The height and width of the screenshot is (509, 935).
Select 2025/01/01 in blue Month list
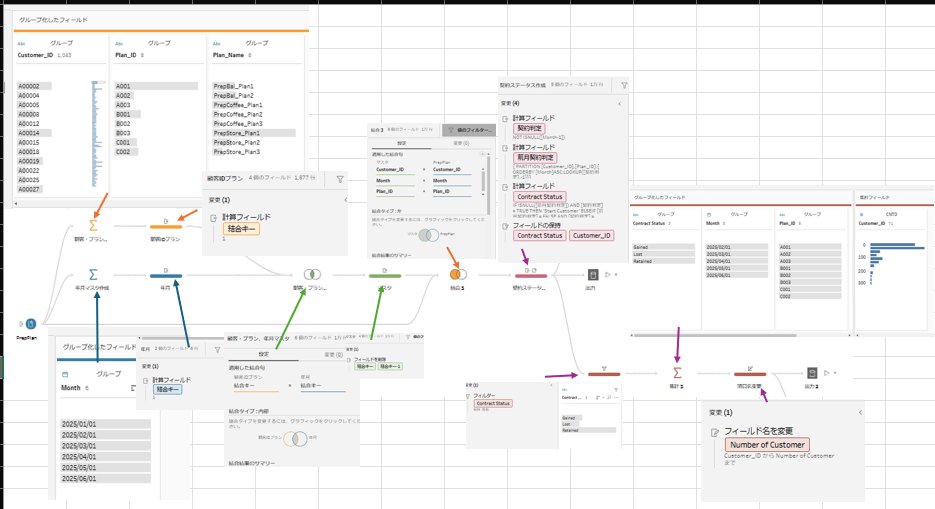click(106, 424)
